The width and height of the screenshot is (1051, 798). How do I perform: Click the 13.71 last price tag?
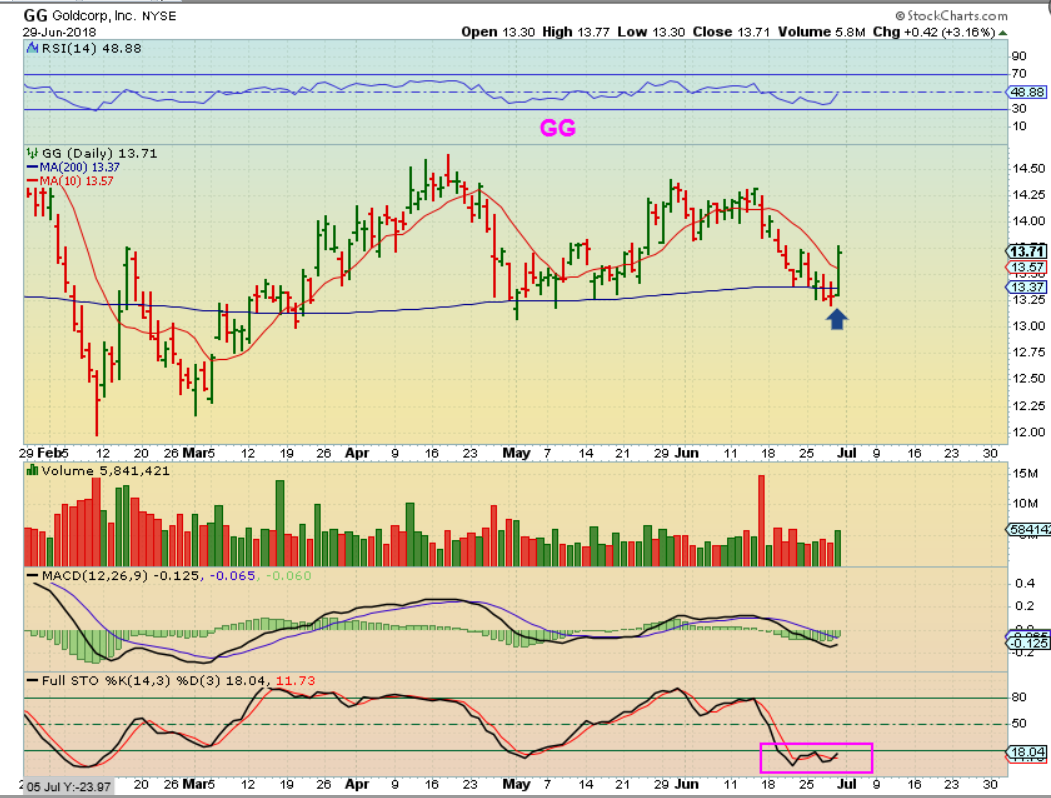click(x=1027, y=251)
